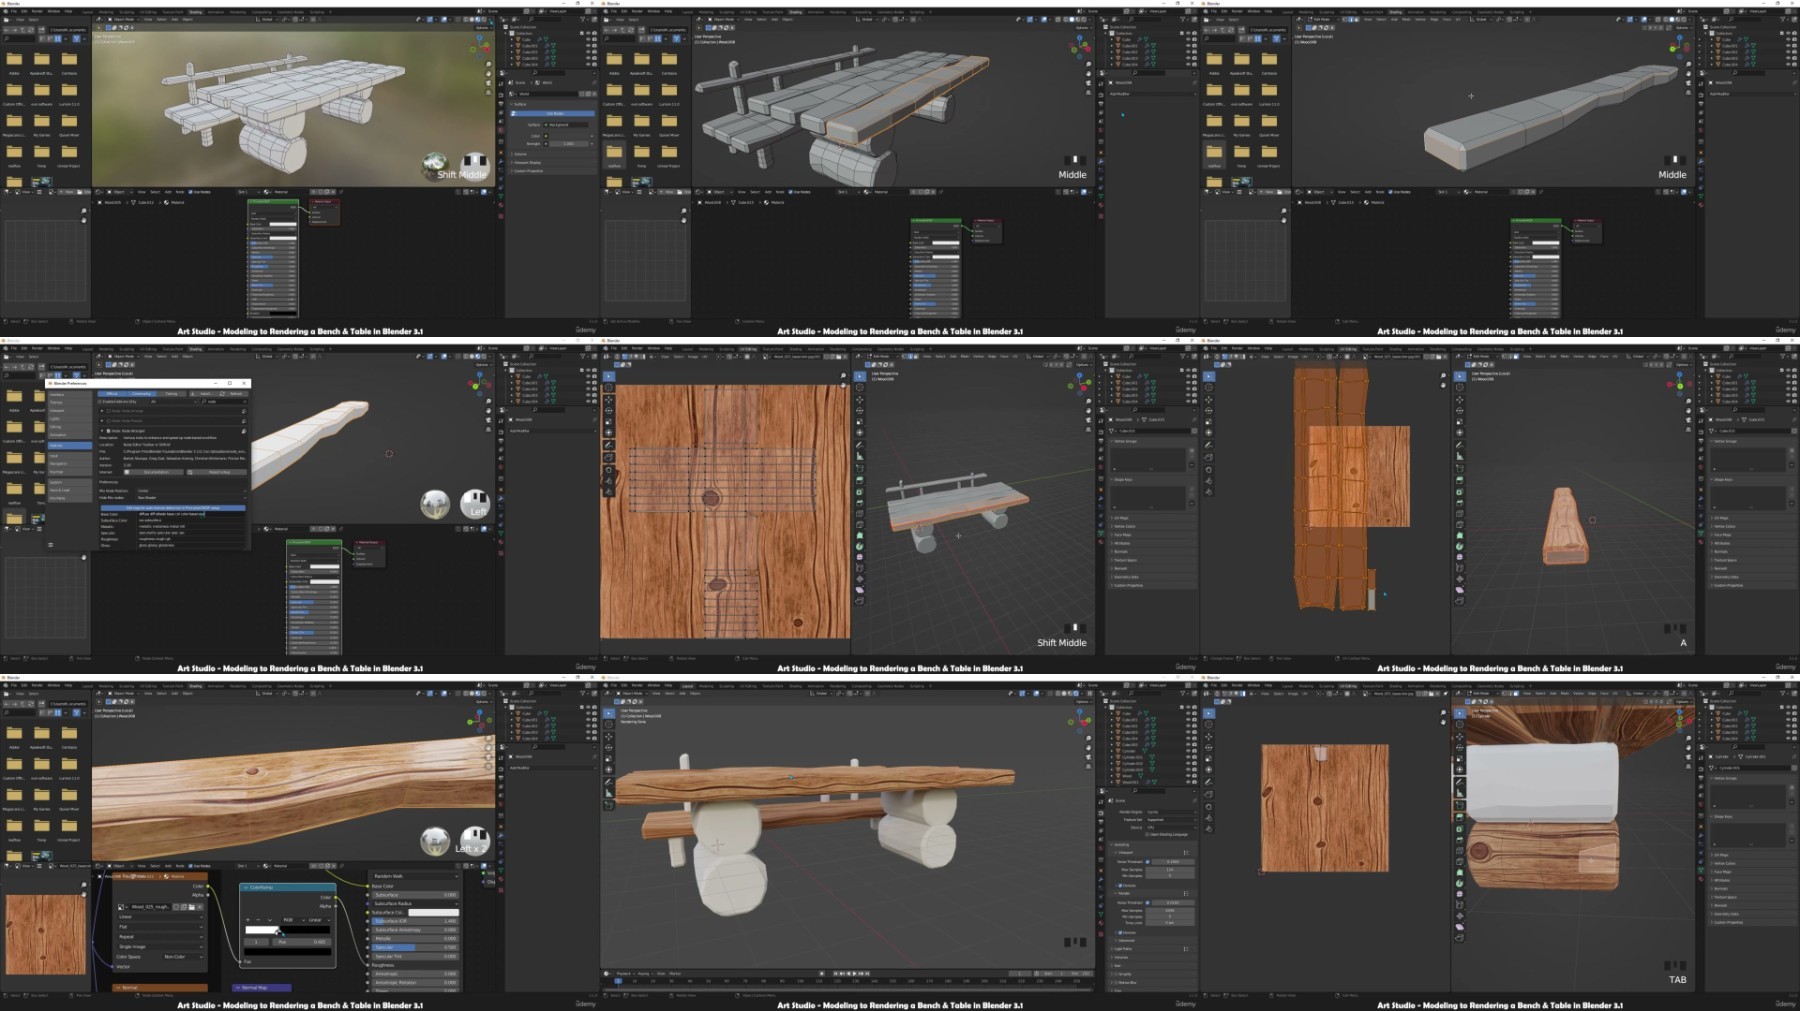Image resolution: width=1800 pixels, height=1011 pixels.
Task: Uncheck the Node: Node Wrangler add-on checkbox
Action: pyautogui.click(x=108, y=431)
